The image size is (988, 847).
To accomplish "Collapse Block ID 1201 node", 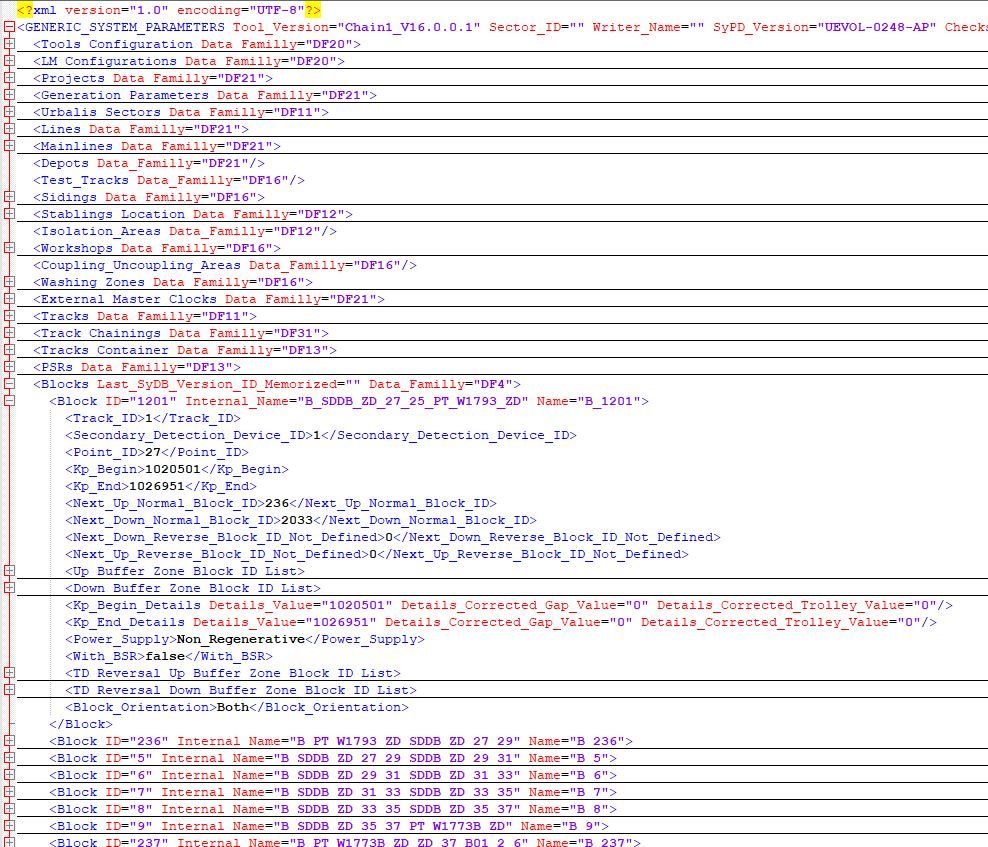I will pos(9,401).
